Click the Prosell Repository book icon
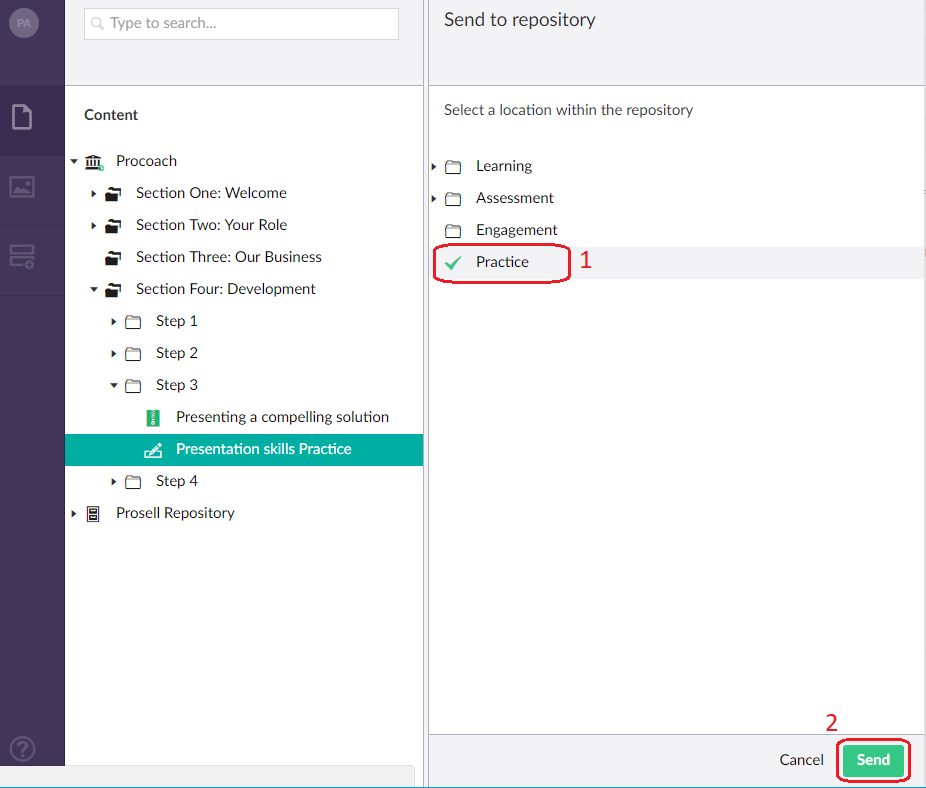The width and height of the screenshot is (926, 788). point(93,512)
